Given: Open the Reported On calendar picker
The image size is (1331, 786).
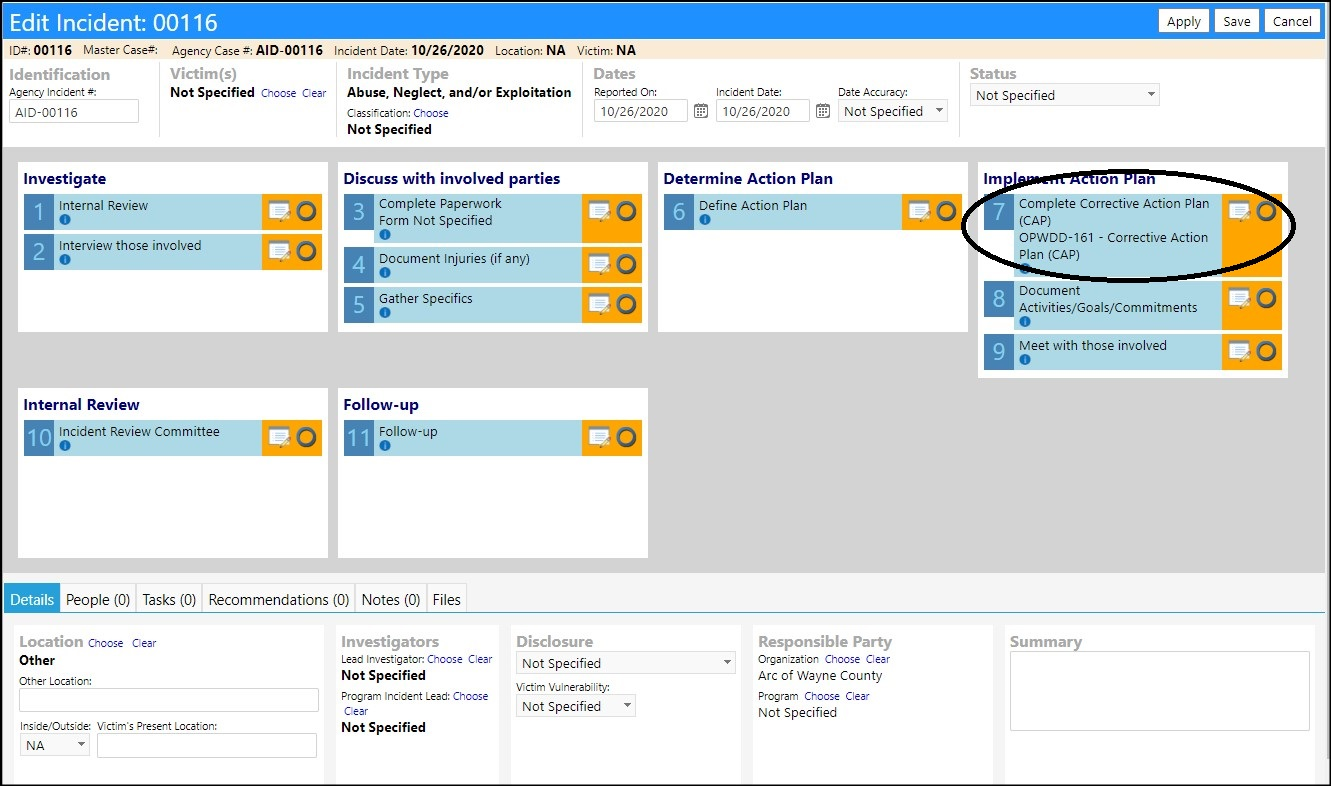Looking at the screenshot, I should [701, 111].
